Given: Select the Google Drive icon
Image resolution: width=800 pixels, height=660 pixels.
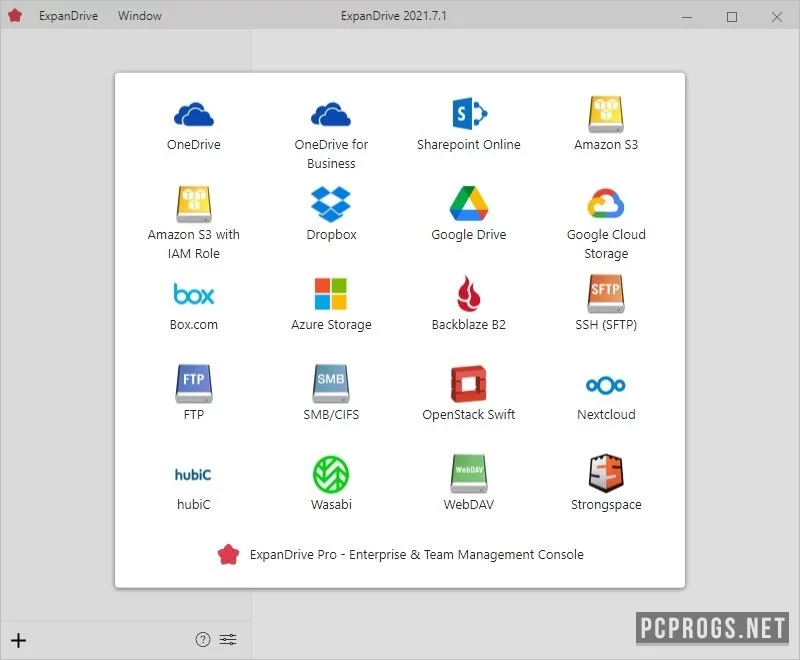Looking at the screenshot, I should 469,204.
